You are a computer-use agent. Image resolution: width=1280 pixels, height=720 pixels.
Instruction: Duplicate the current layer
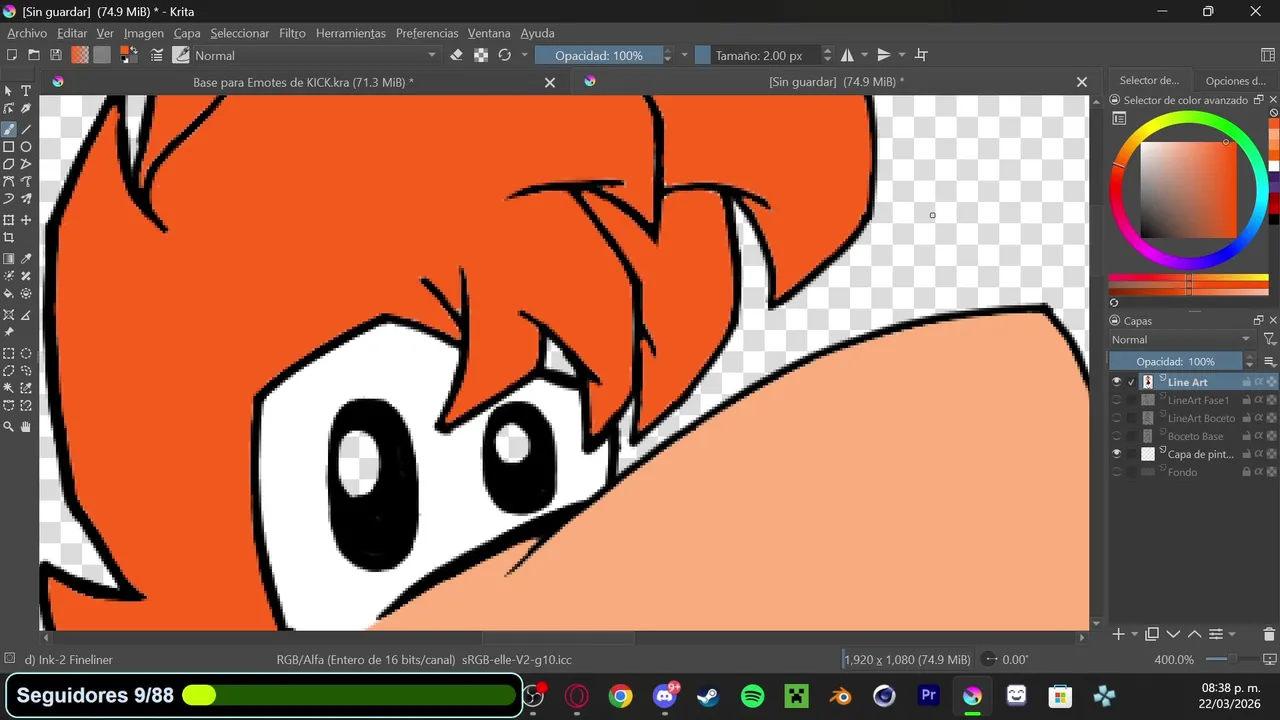click(x=1152, y=634)
